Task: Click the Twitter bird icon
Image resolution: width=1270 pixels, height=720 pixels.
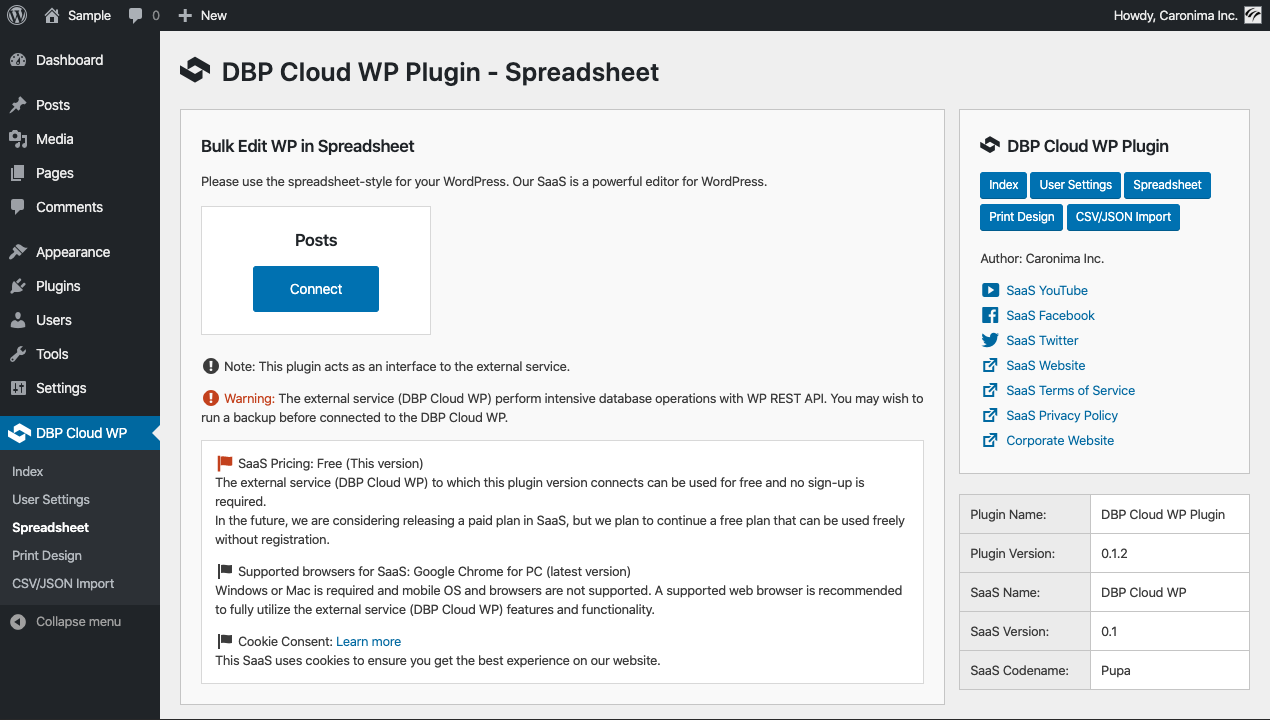Action: [x=990, y=340]
